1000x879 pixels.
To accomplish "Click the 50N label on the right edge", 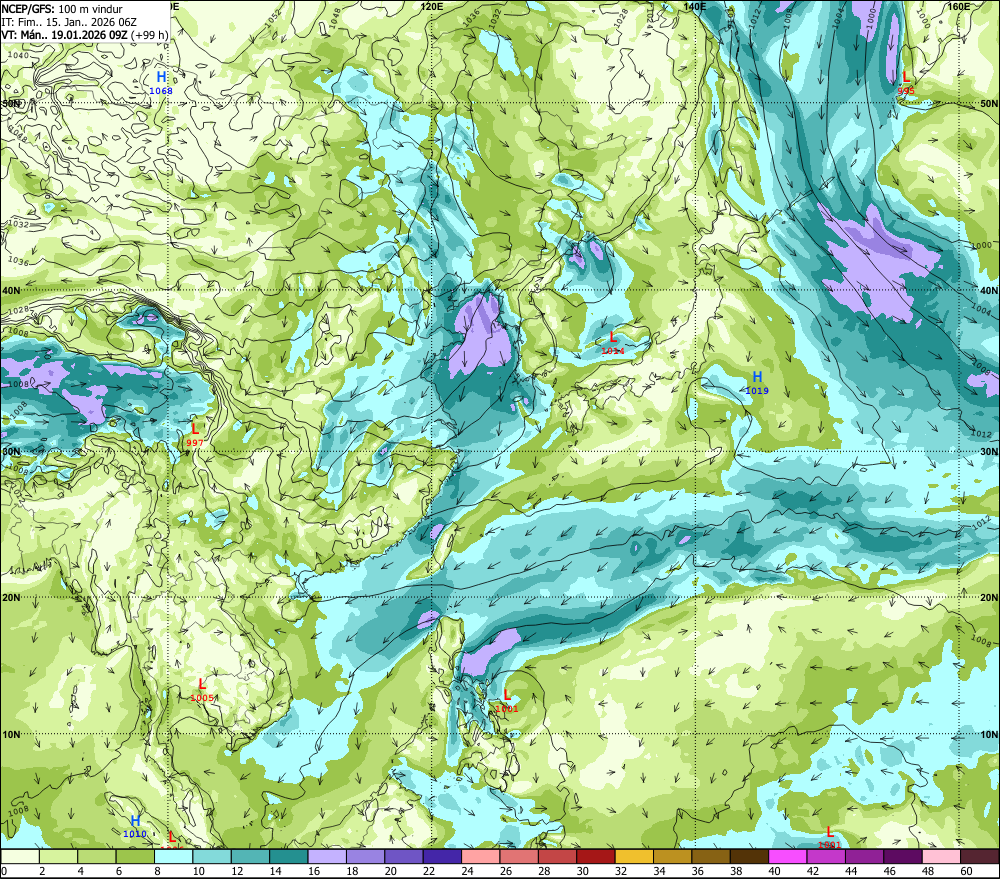I will (989, 103).
